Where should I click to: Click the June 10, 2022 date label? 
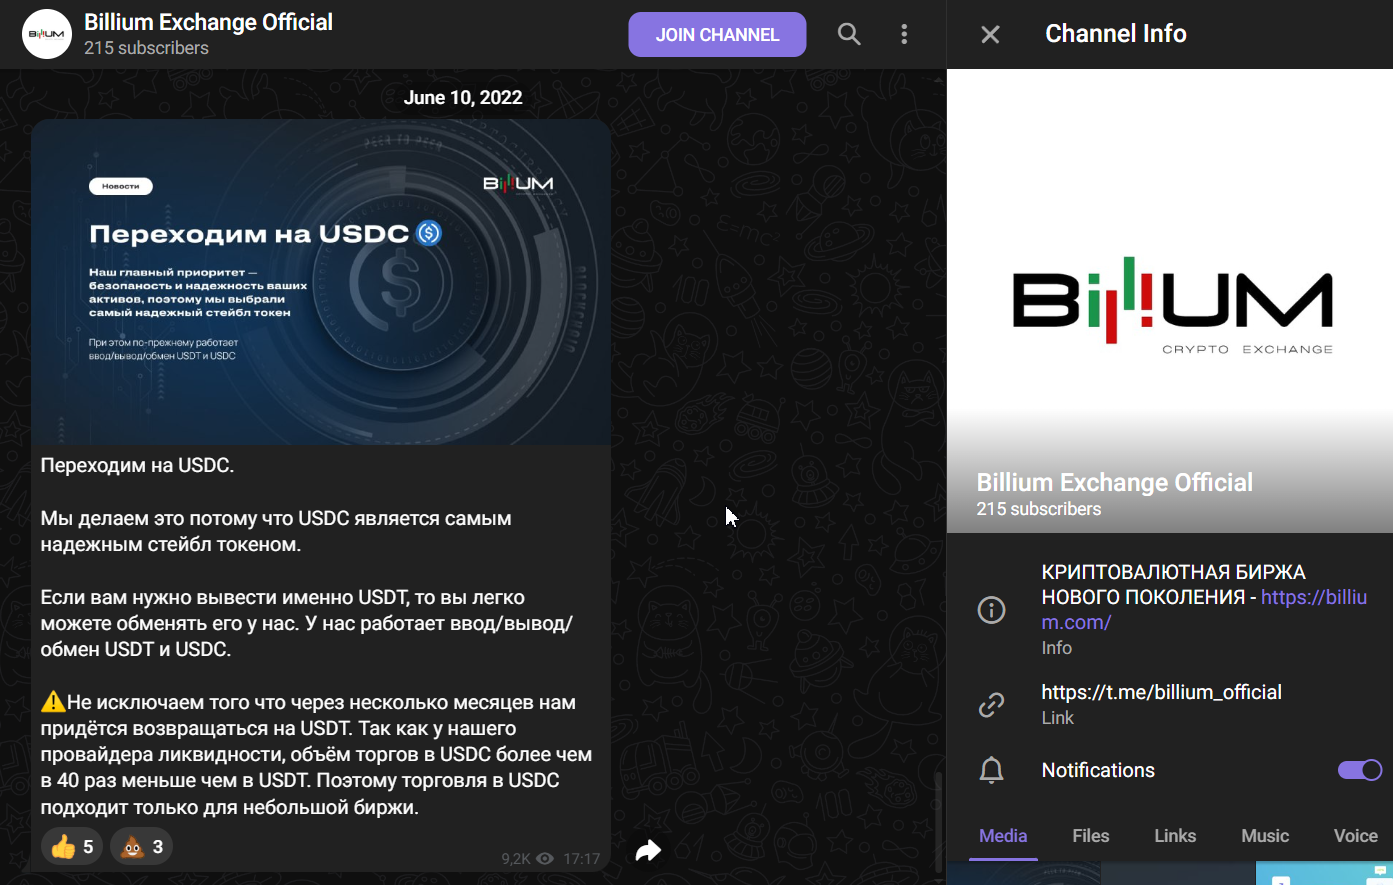click(x=463, y=98)
